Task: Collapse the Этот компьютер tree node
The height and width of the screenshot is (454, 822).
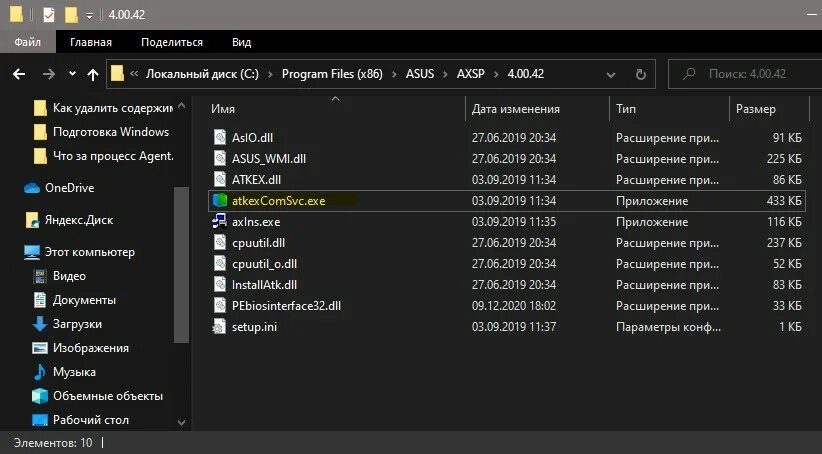Action: 15,252
